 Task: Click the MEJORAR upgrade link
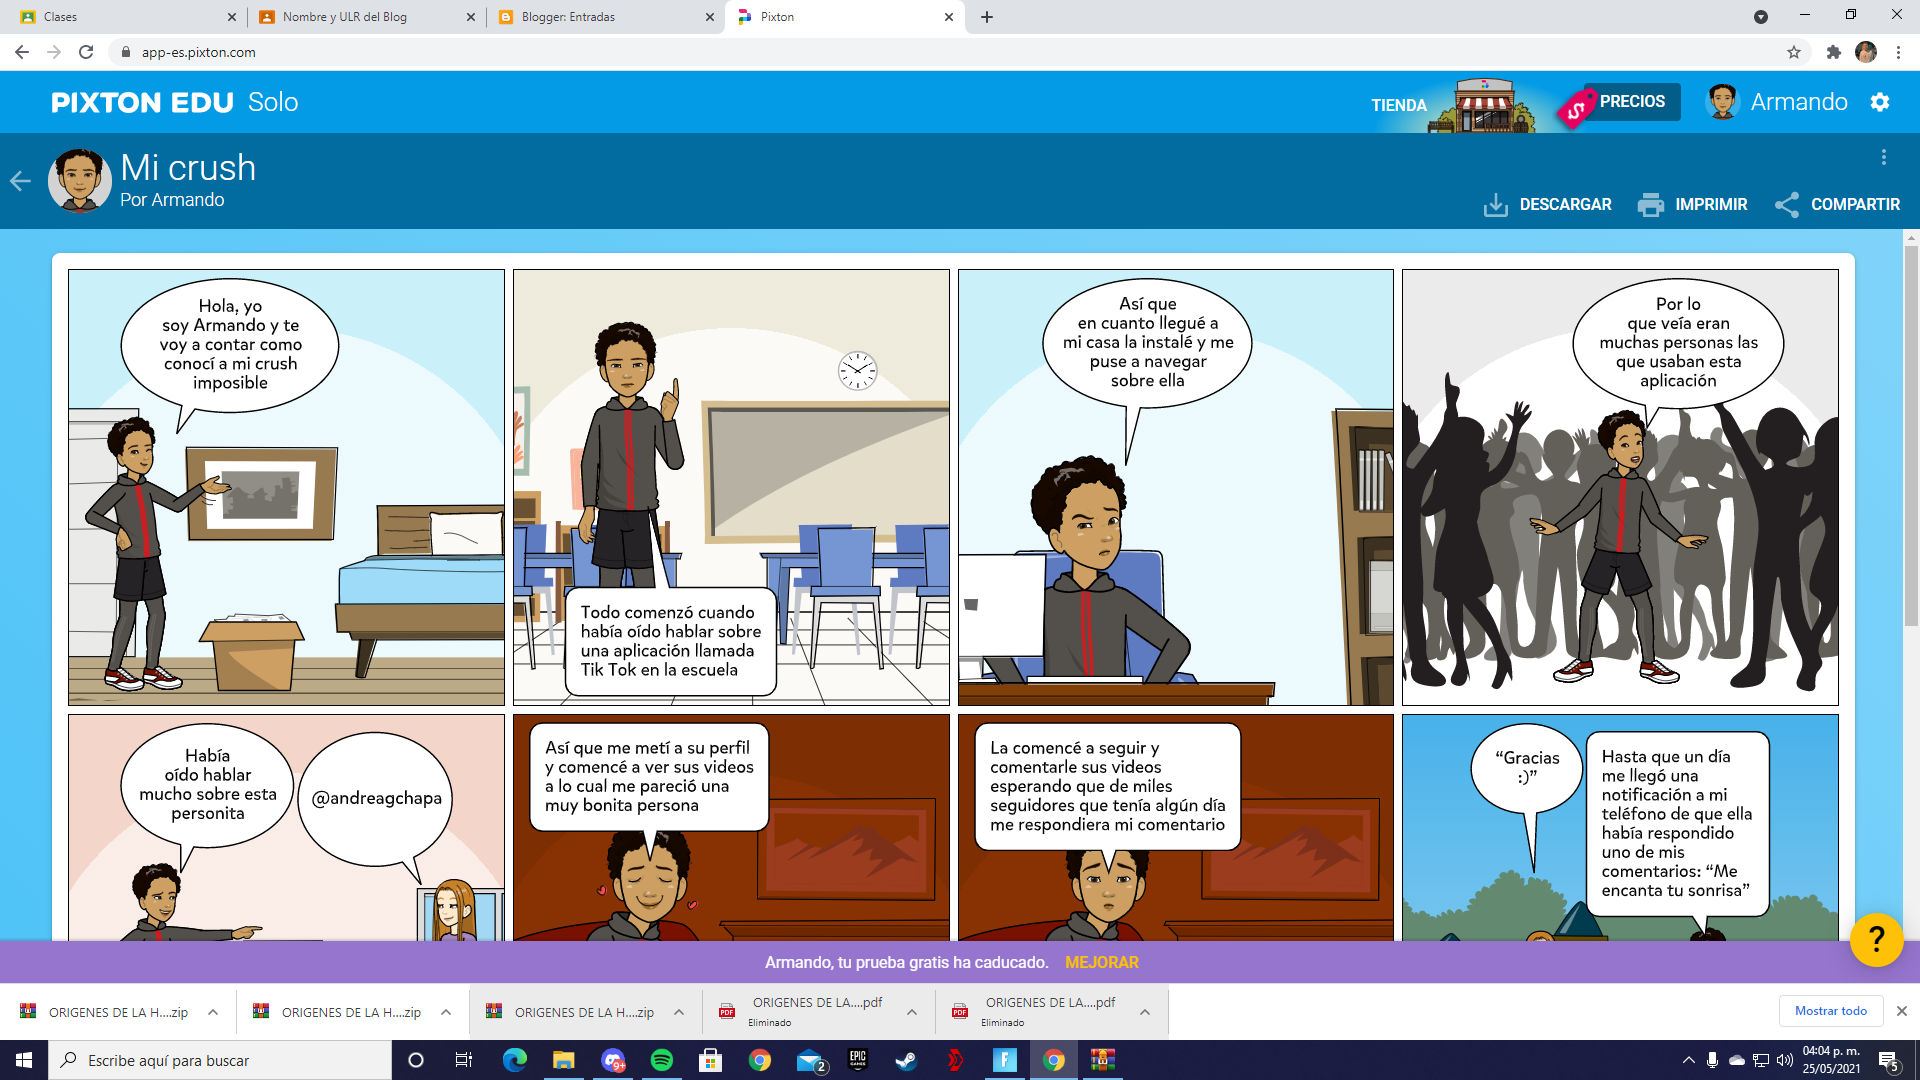(x=1101, y=962)
